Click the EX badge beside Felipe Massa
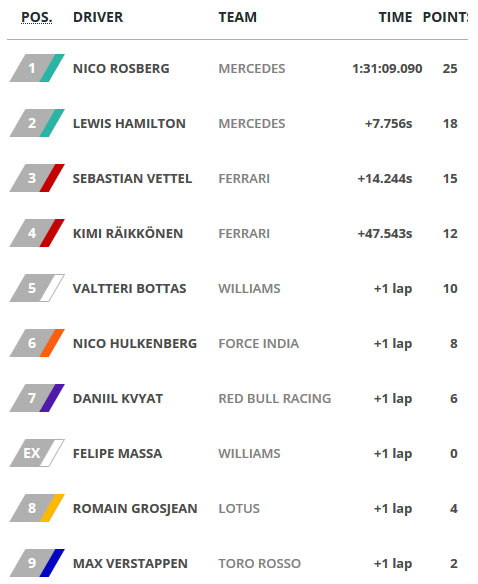This screenshot has height=584, width=478. point(37,453)
